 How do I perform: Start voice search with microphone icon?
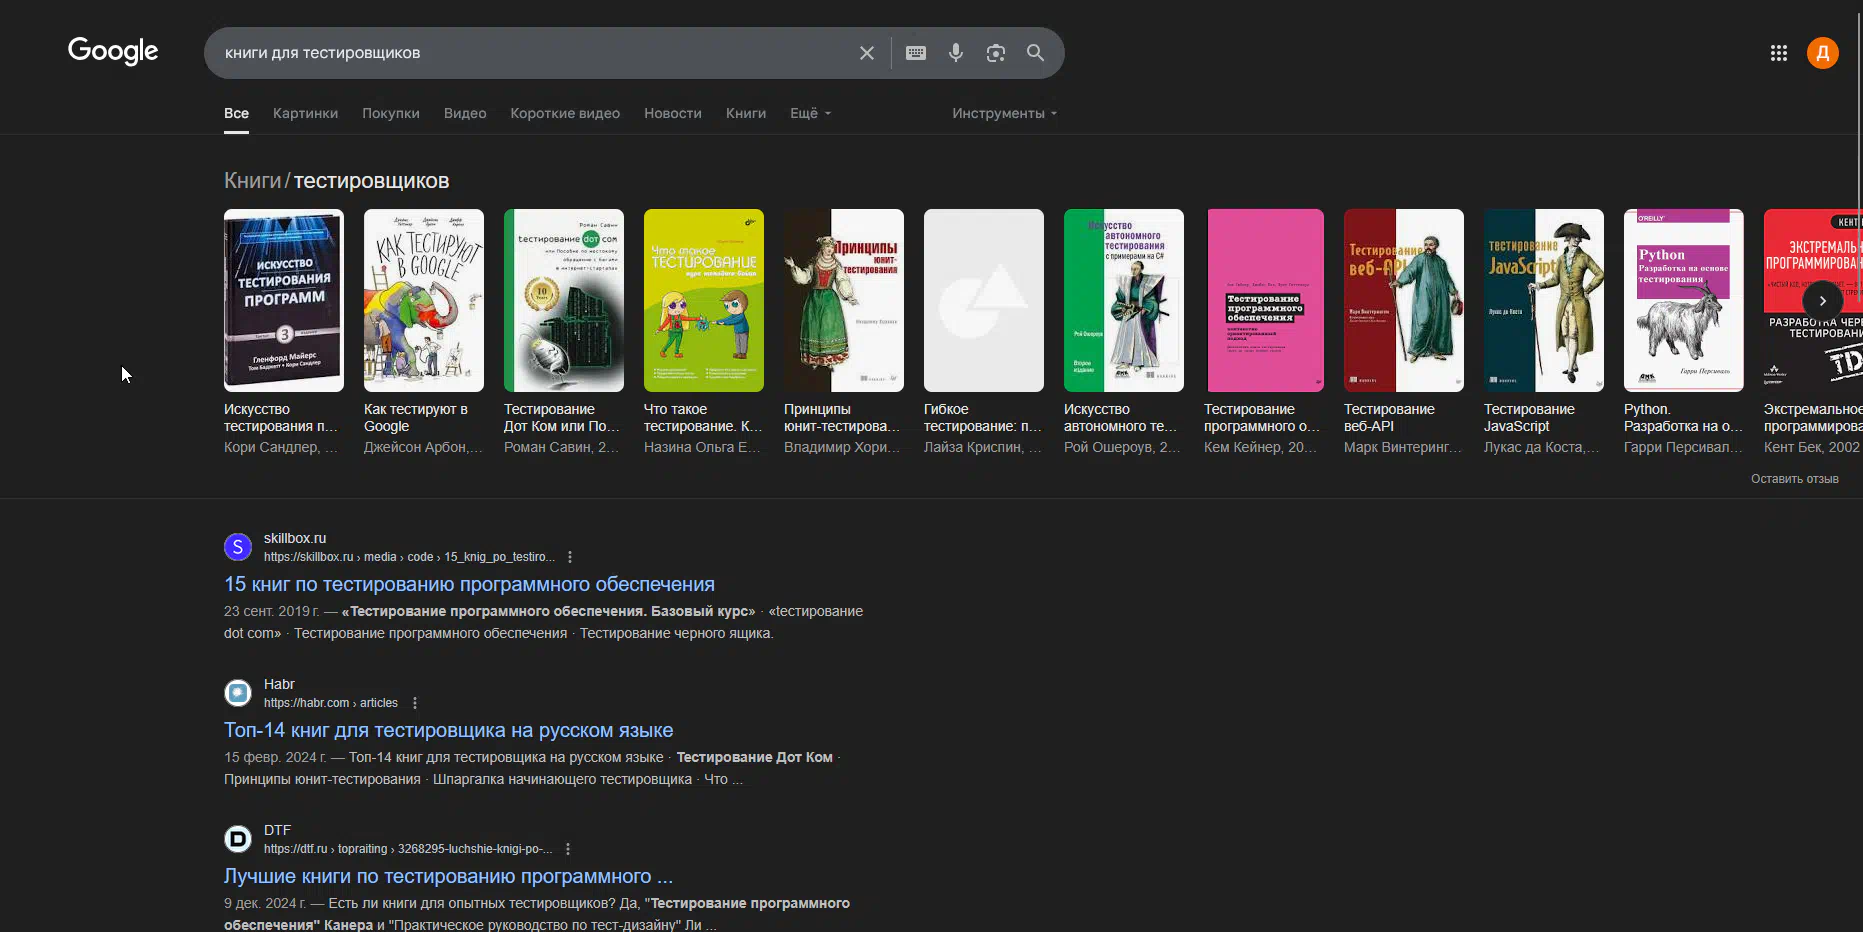coord(956,53)
